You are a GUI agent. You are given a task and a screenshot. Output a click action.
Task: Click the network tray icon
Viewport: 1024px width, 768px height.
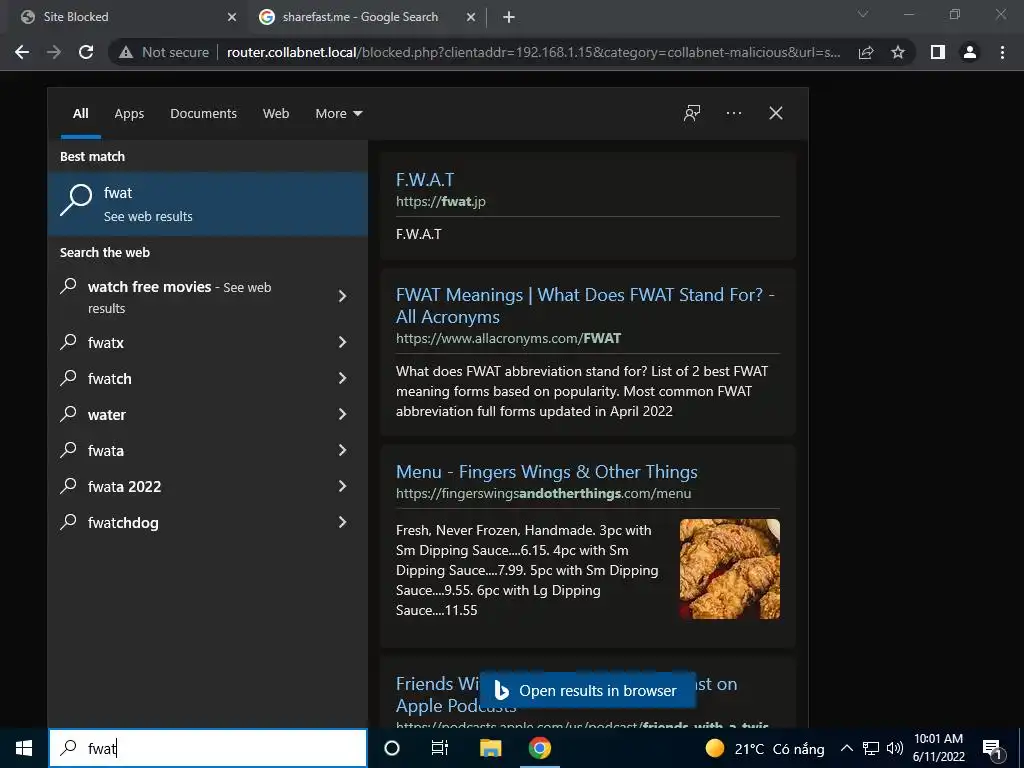coord(871,748)
